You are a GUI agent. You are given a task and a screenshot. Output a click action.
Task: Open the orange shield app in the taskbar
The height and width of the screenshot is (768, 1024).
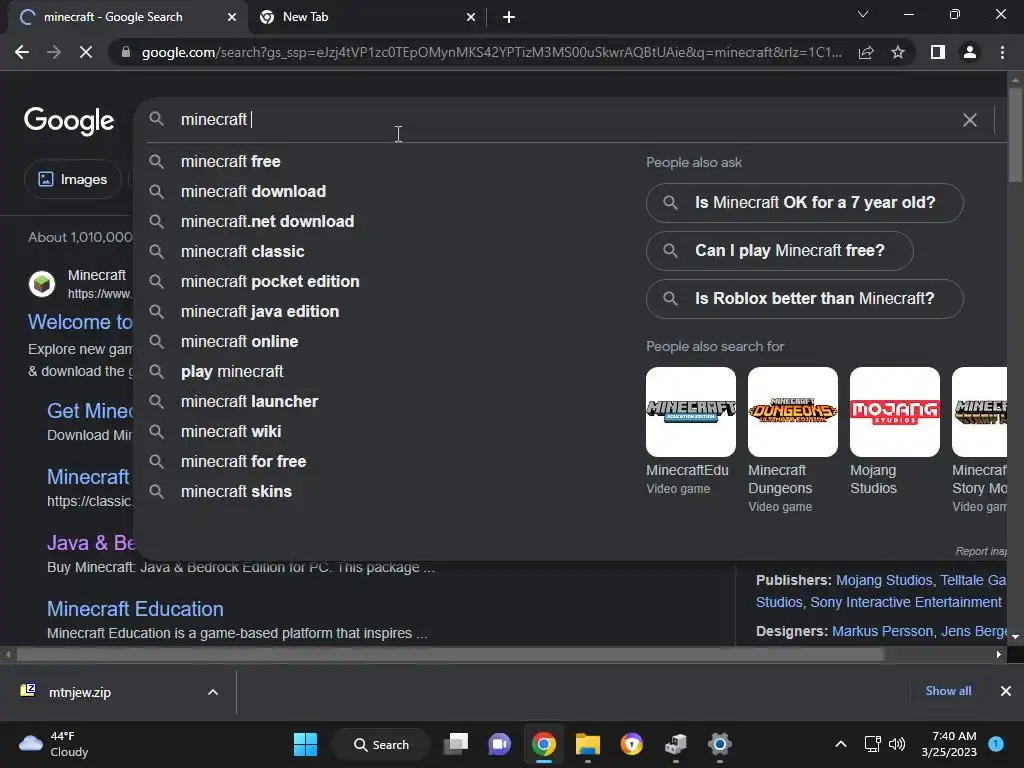tap(632, 744)
